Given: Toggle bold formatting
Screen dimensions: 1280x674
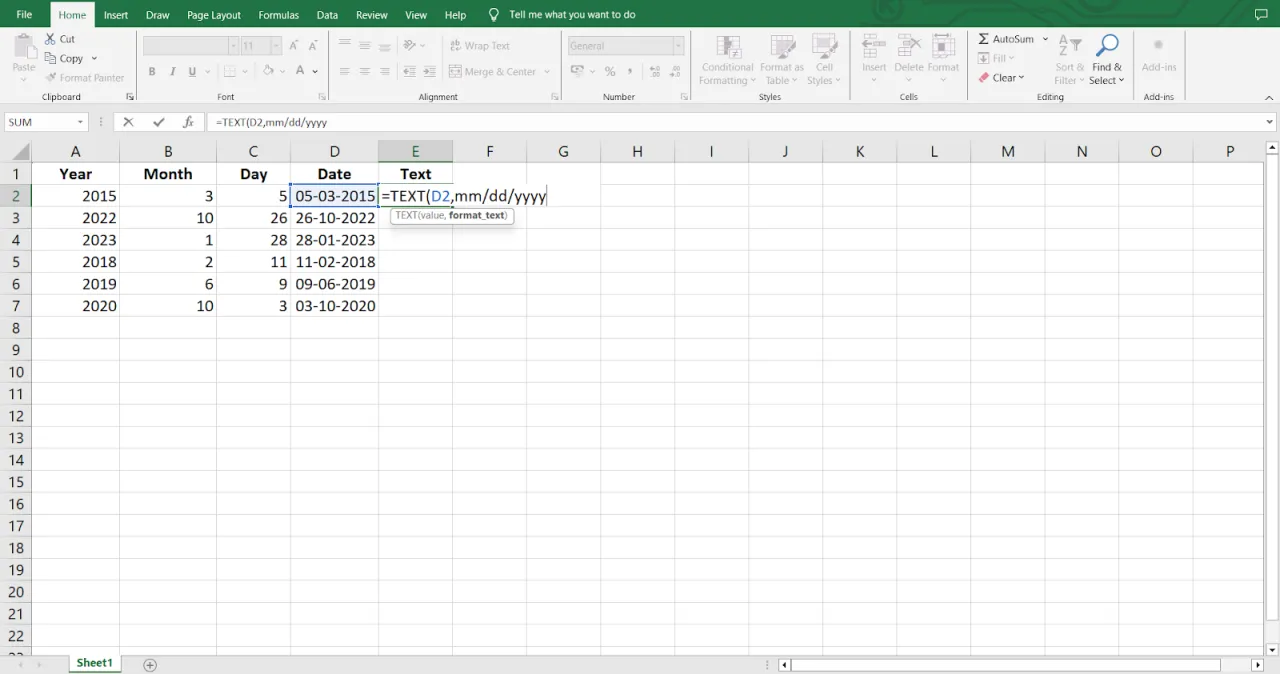Looking at the screenshot, I should coord(152,71).
